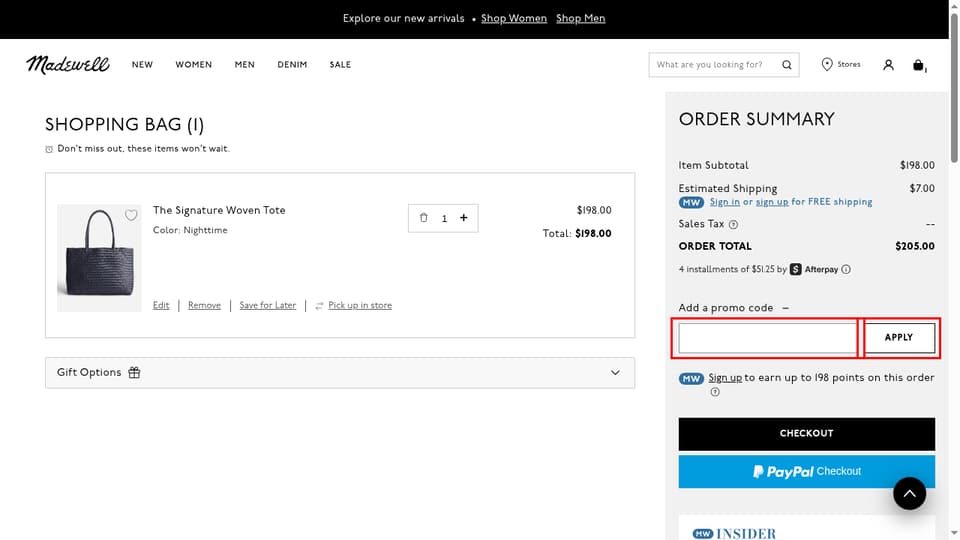Choose Pick up in store
960x540 pixels.
point(360,306)
